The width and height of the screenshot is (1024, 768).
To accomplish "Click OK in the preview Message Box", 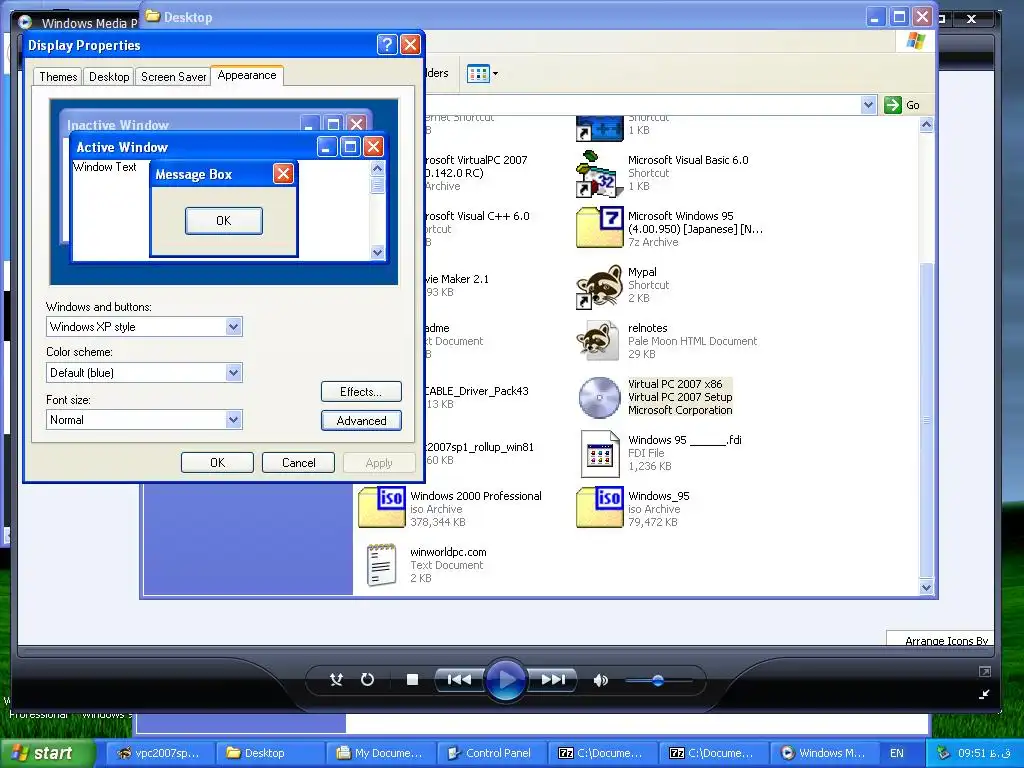I will 223,221.
